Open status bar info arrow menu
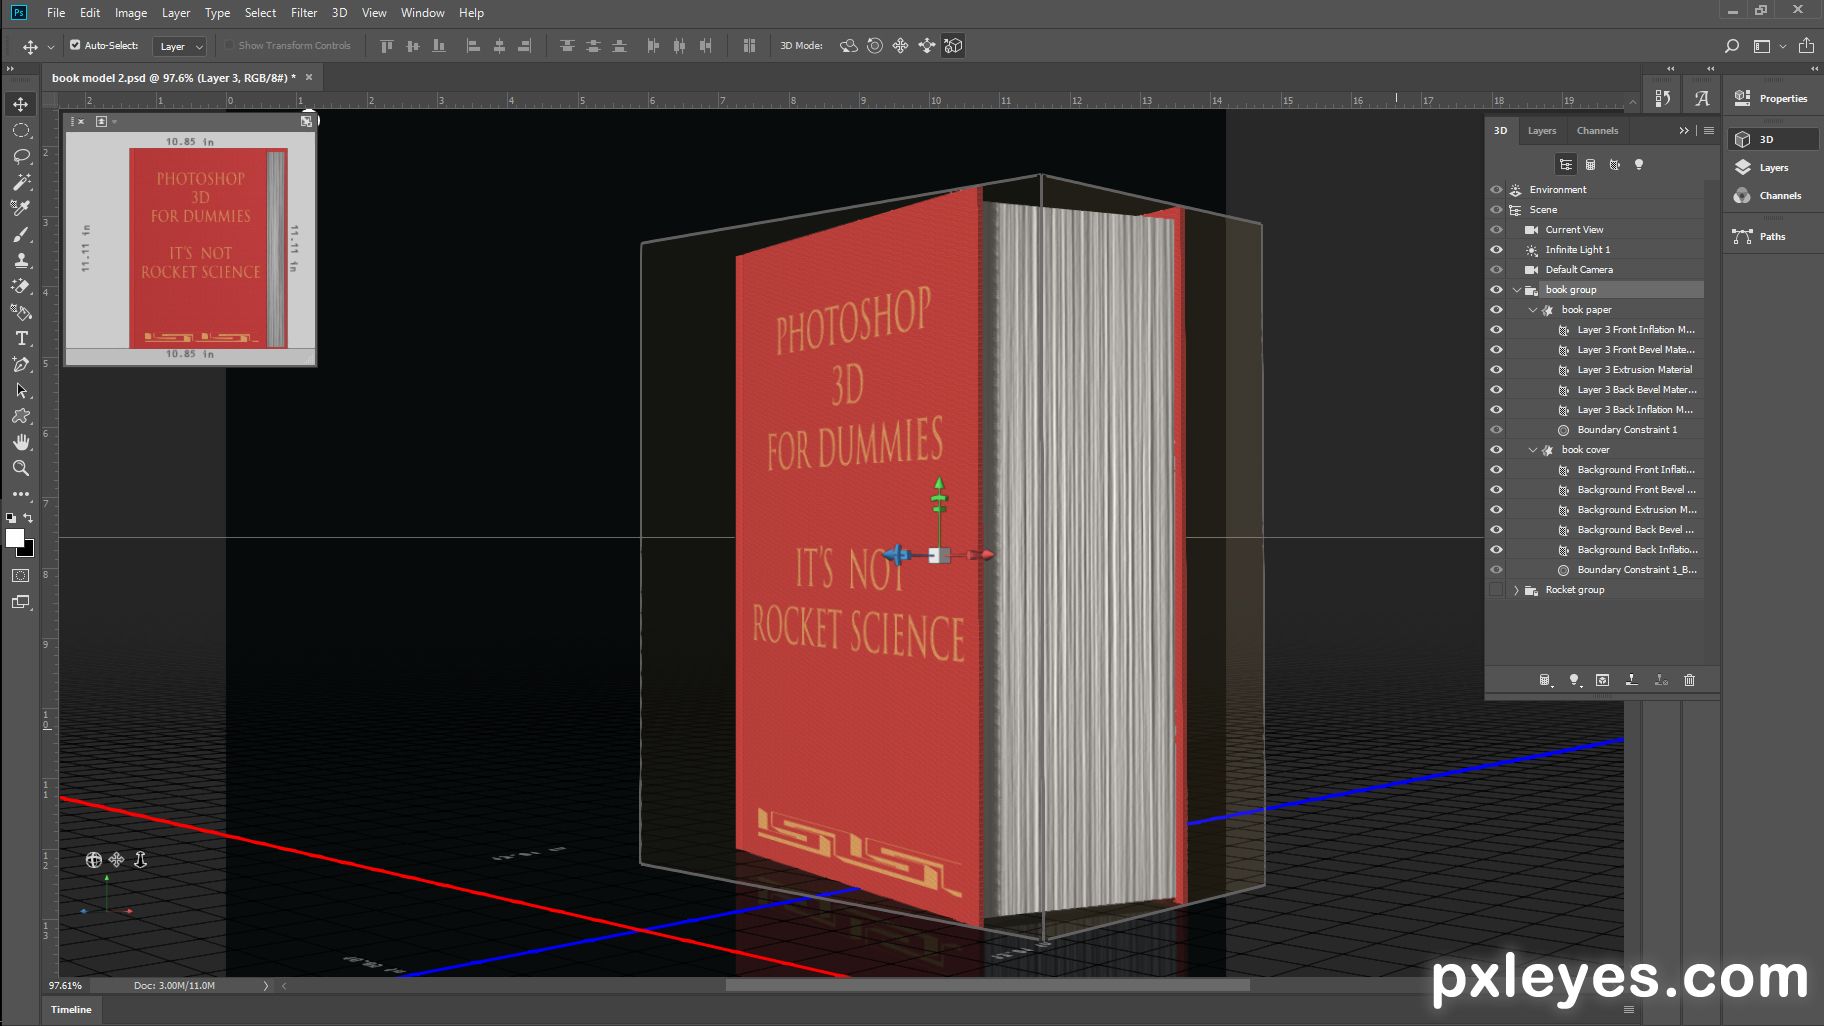 pyautogui.click(x=265, y=986)
